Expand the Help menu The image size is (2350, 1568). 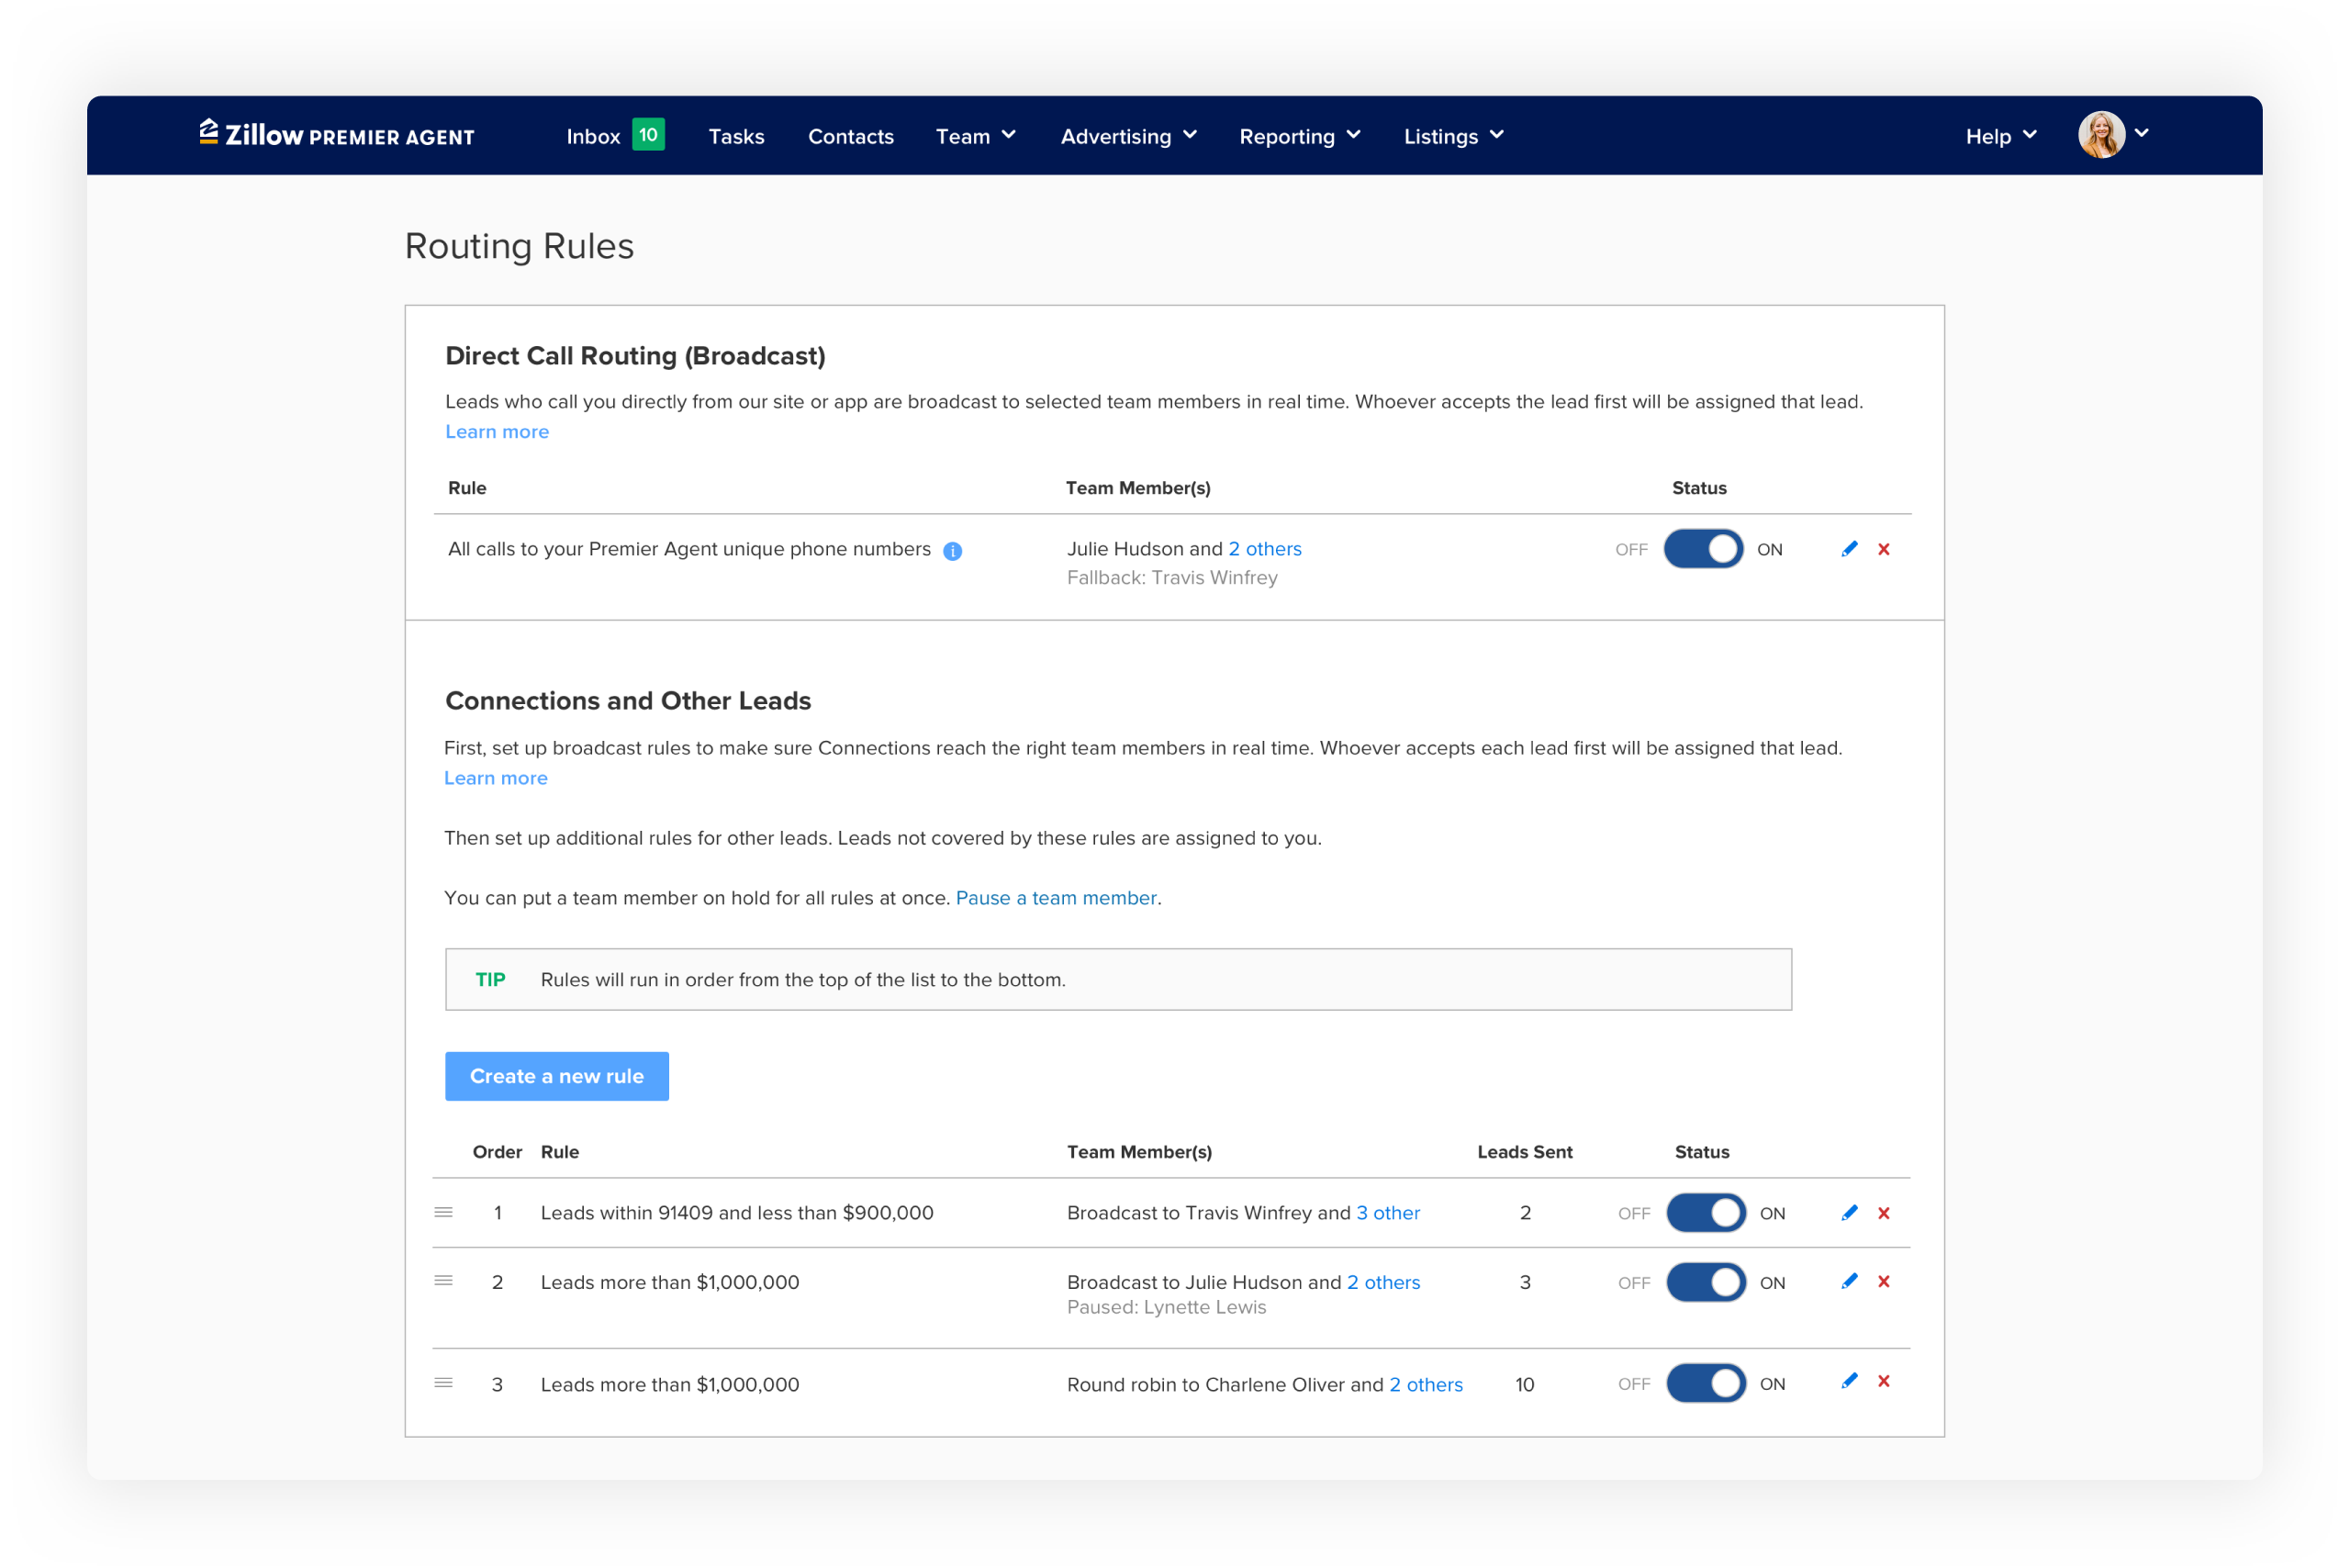point(1999,136)
